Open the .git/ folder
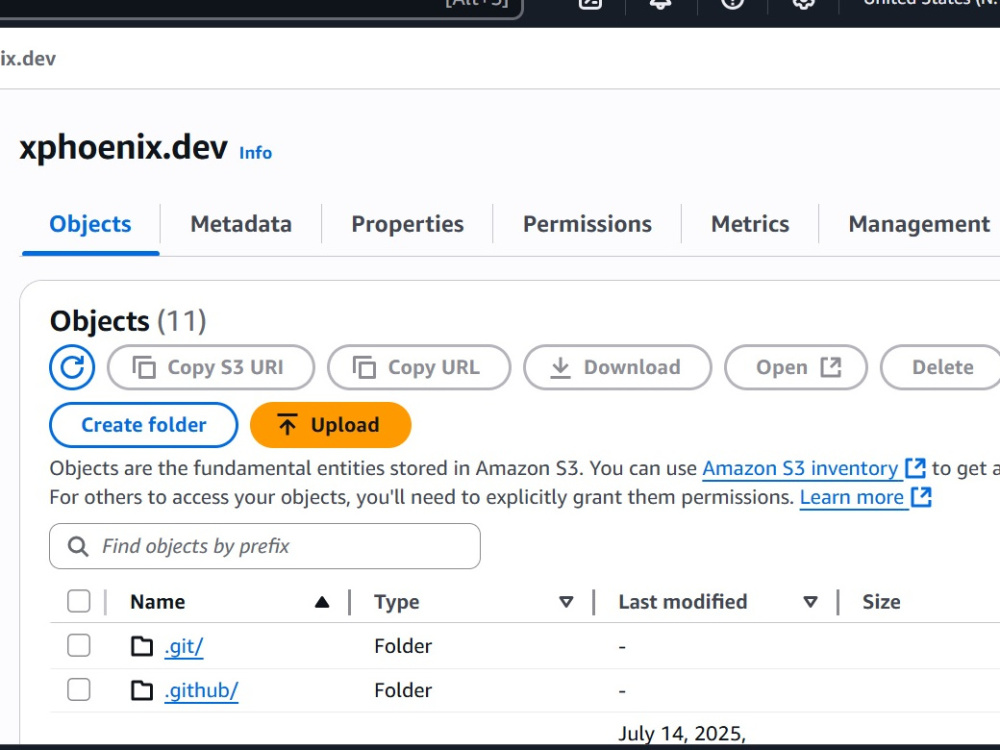 click(184, 647)
